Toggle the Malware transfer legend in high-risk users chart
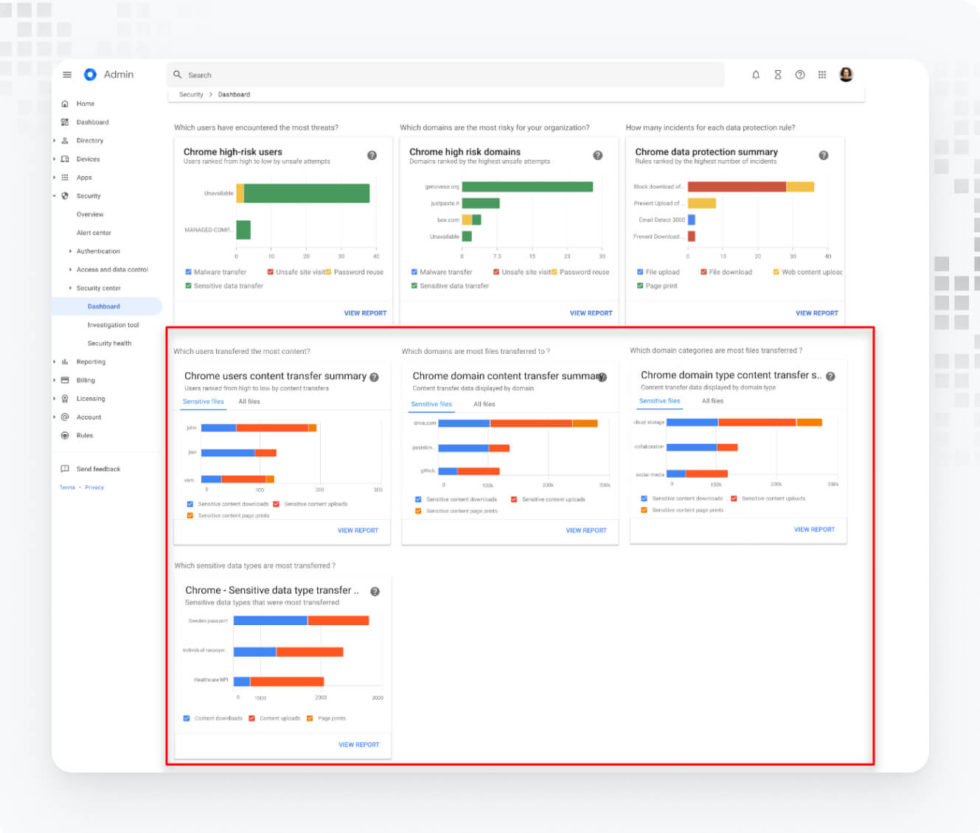The image size is (980, 833). (190, 271)
